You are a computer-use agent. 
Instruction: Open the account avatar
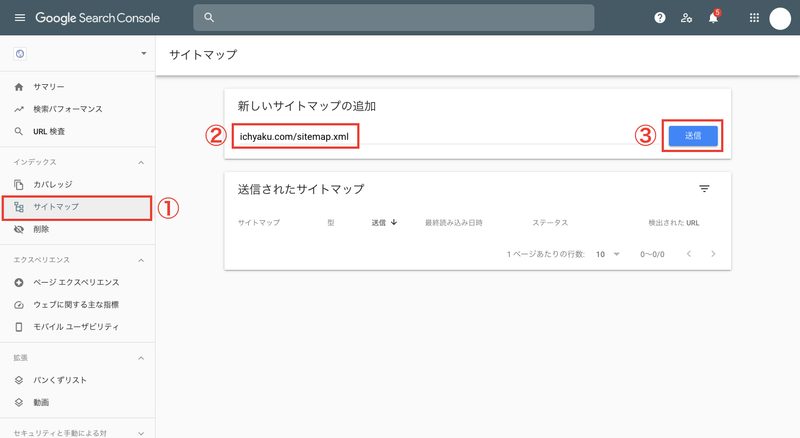click(x=780, y=19)
